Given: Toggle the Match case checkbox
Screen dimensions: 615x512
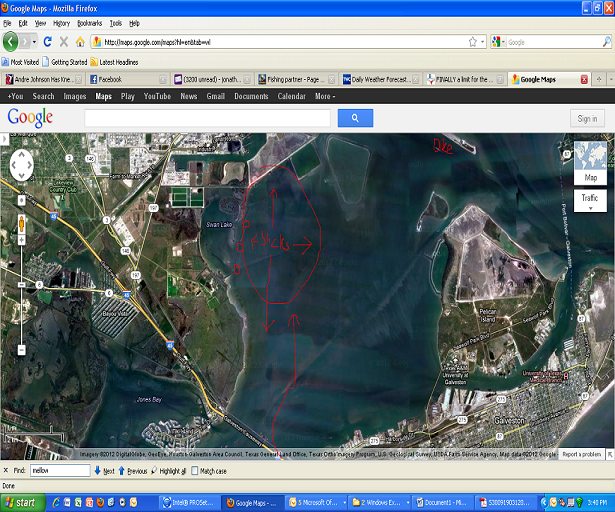Looking at the screenshot, I should click(195, 470).
